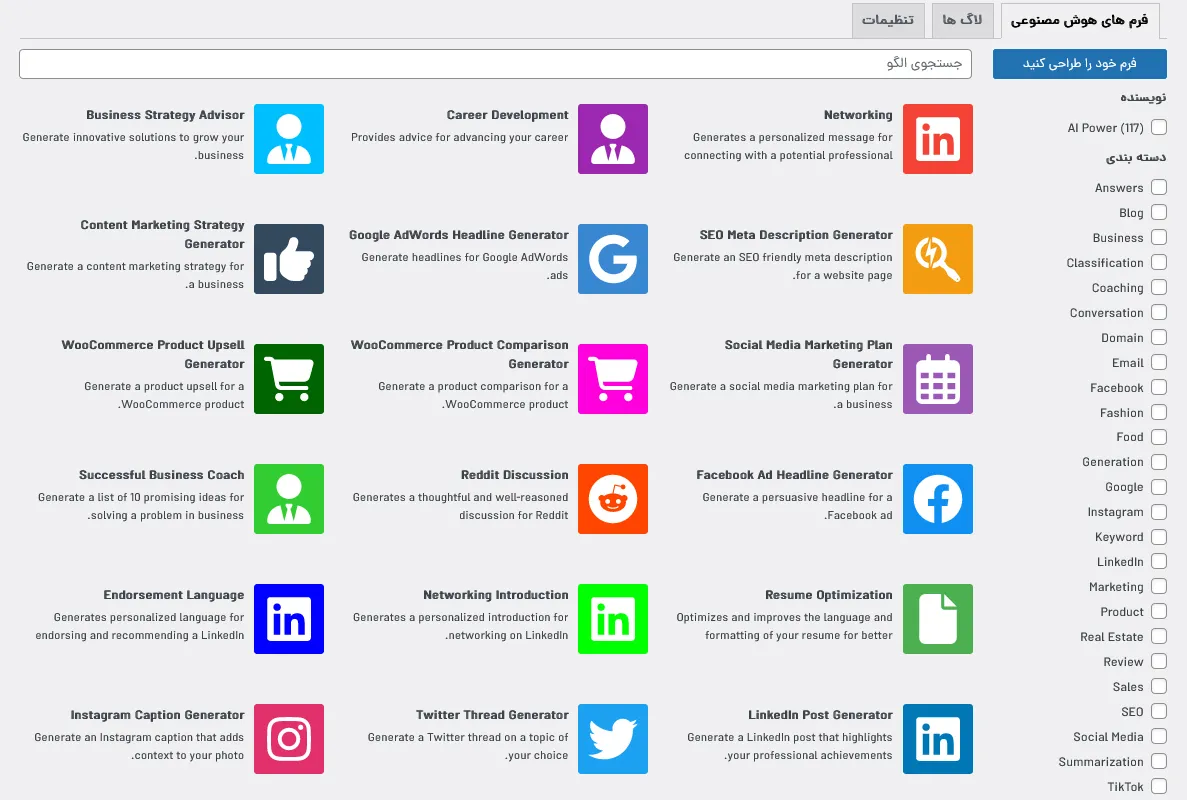
Task: Select the Content Marketing Strategy thumbs-up icon
Action: [288, 259]
